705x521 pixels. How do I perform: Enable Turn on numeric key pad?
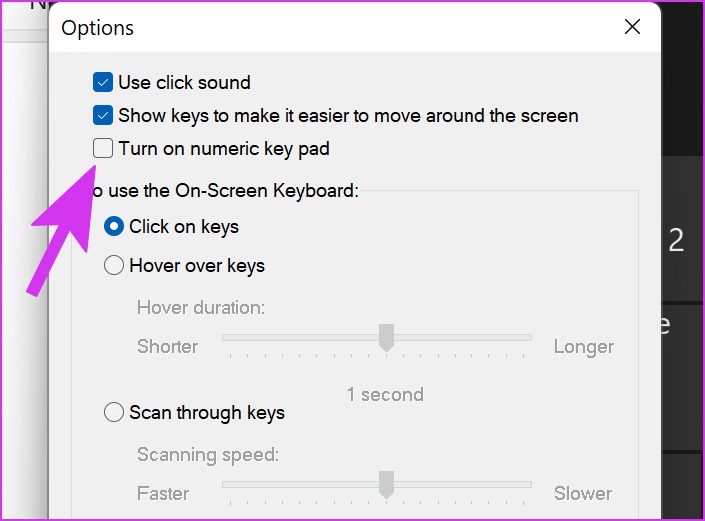pyautogui.click(x=103, y=149)
